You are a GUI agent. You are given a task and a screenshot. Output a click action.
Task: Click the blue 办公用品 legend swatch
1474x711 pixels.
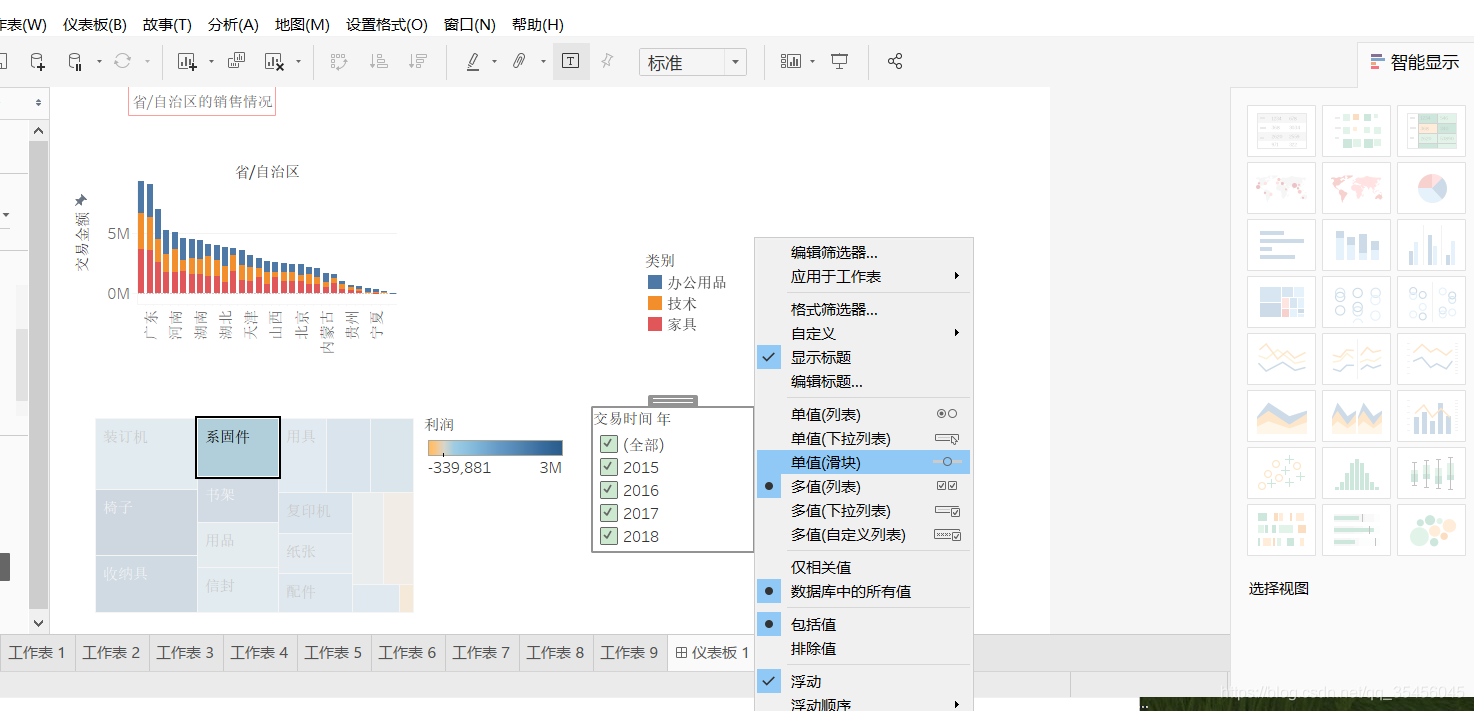655,282
